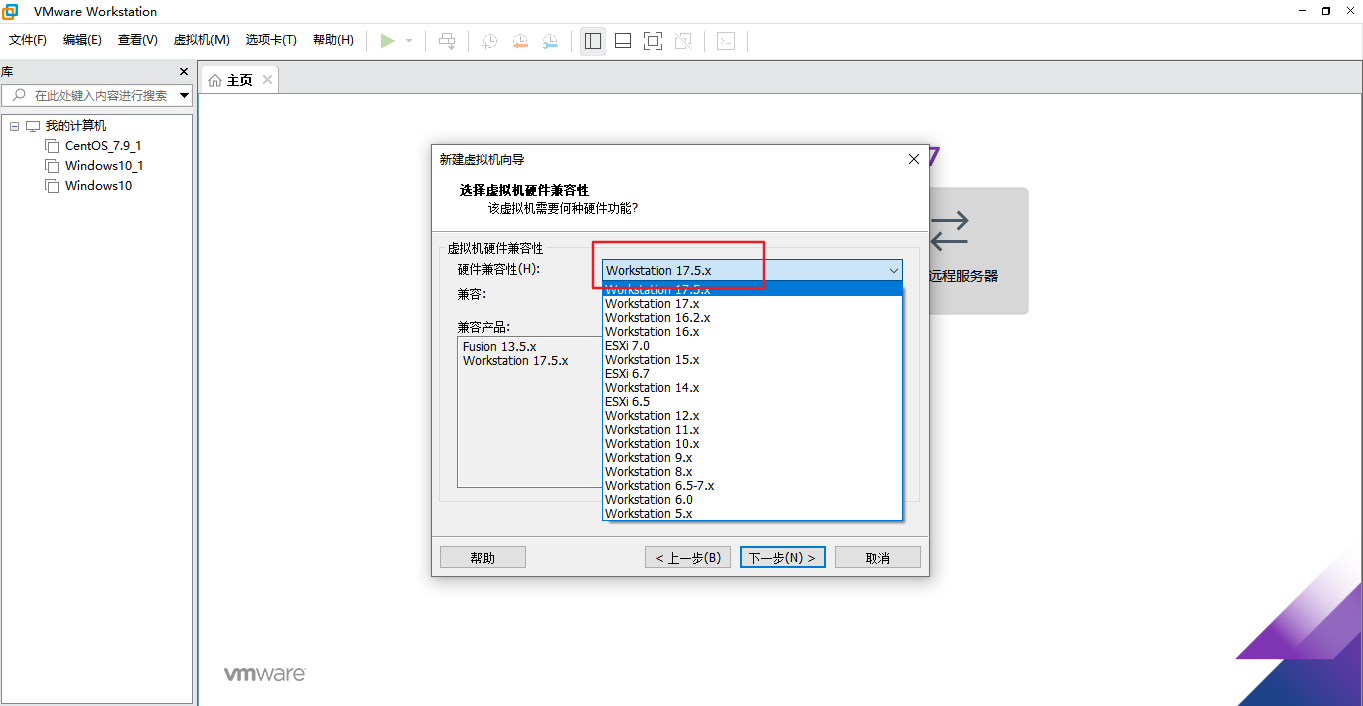Screen dimensions: 1363x706
Task: Open the Snapshot Manager wrench icon
Action: (549, 41)
